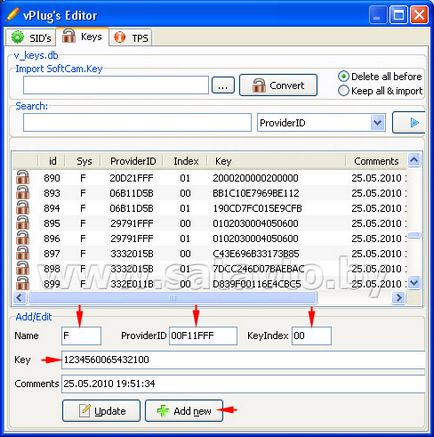
Task: Click the table's vertical scrollbar down arrow
Action: coord(414,283)
